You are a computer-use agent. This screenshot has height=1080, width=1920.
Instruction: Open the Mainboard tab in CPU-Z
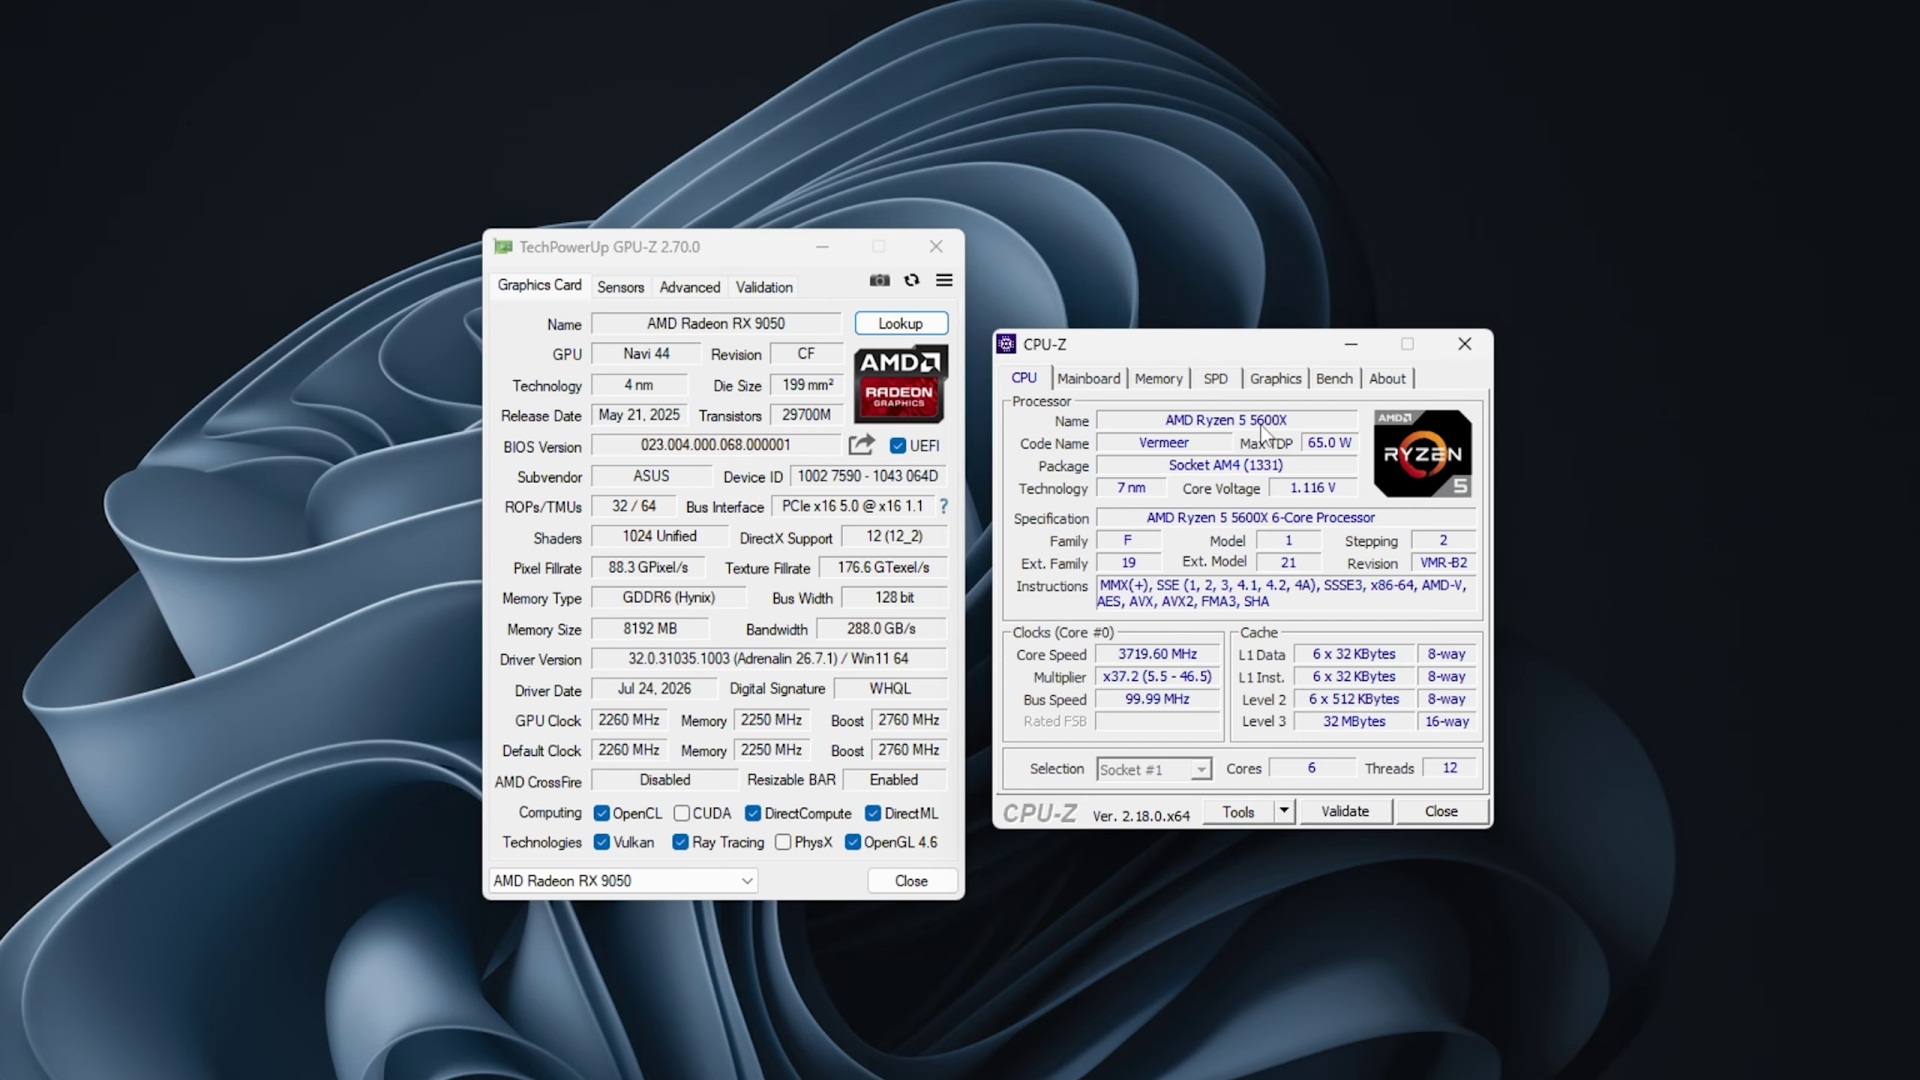pyautogui.click(x=1089, y=379)
